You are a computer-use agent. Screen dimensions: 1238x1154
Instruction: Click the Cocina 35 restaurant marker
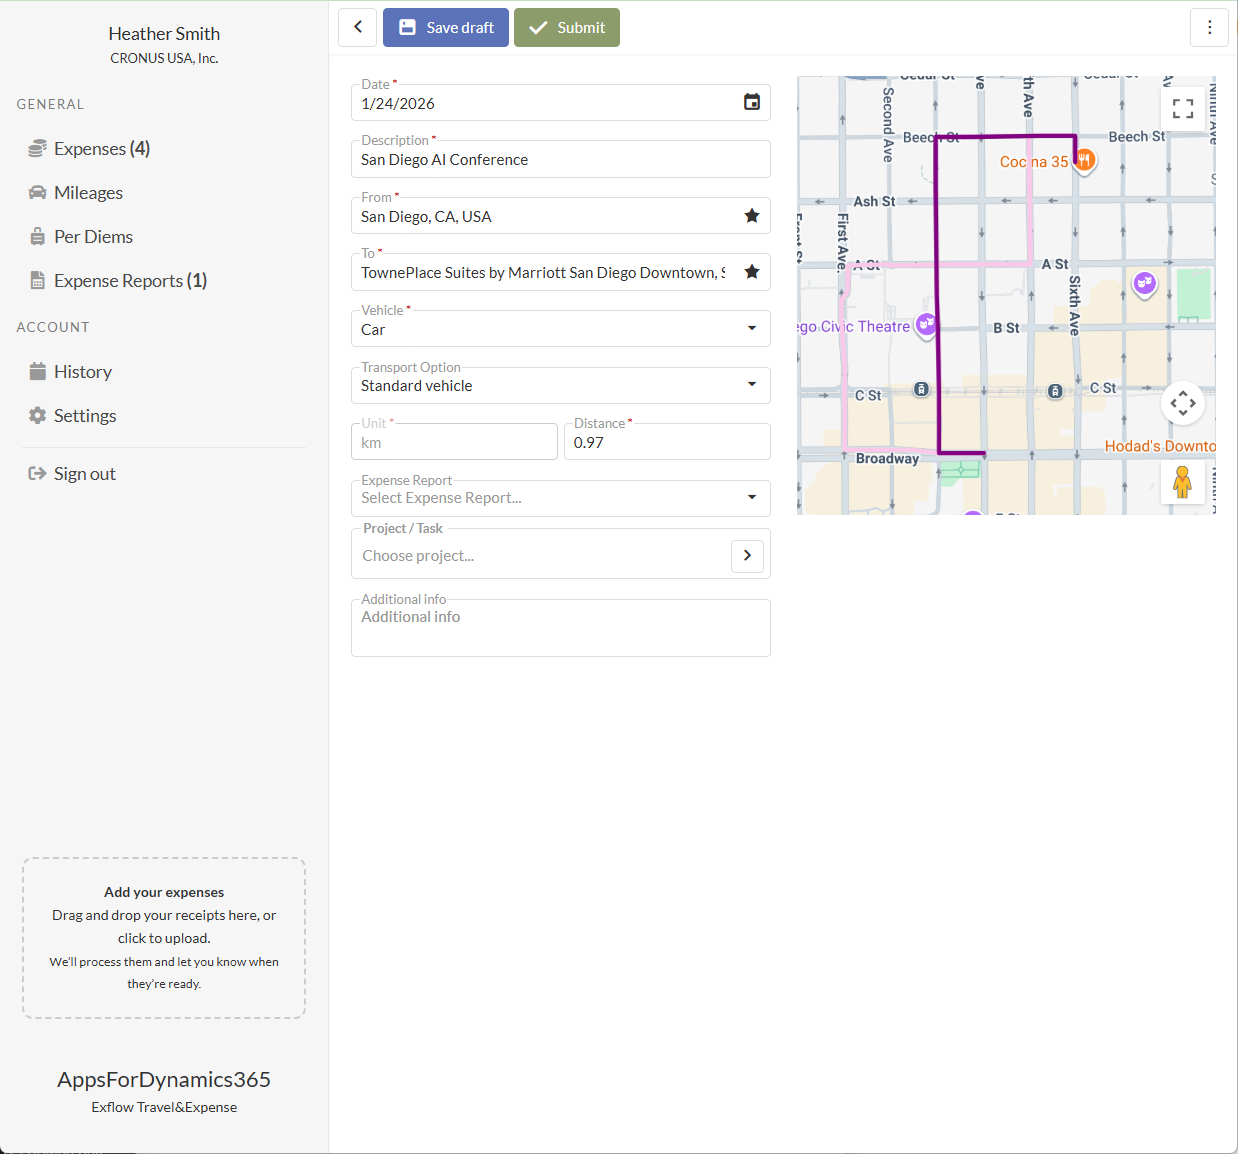1084,160
